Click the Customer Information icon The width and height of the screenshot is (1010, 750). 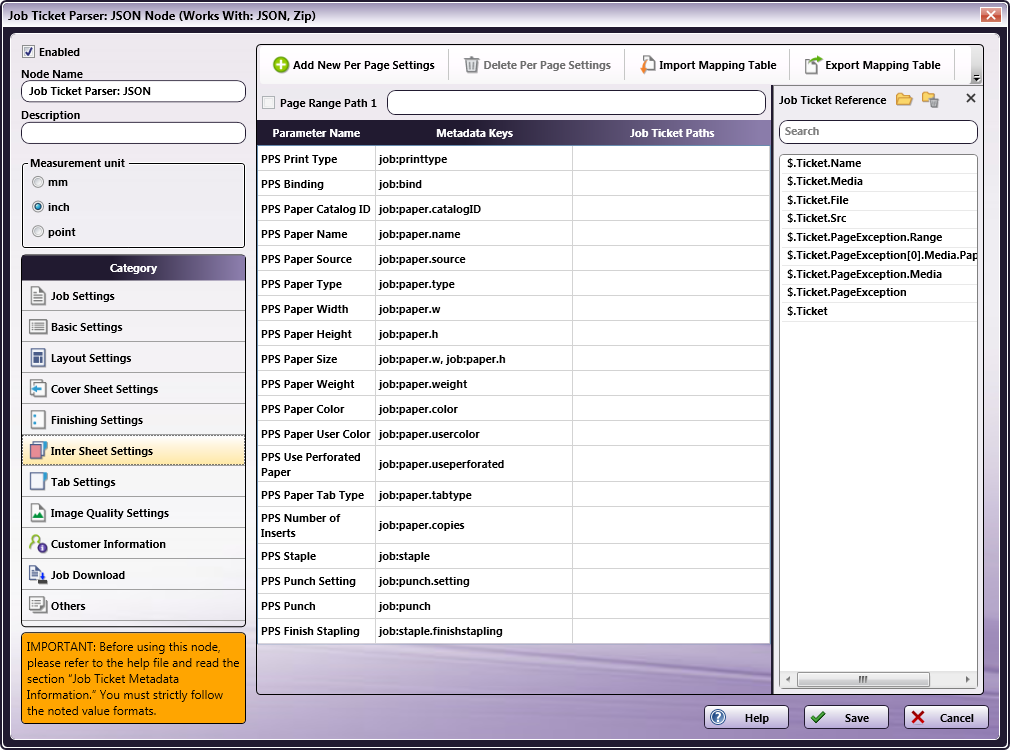[x=38, y=543]
